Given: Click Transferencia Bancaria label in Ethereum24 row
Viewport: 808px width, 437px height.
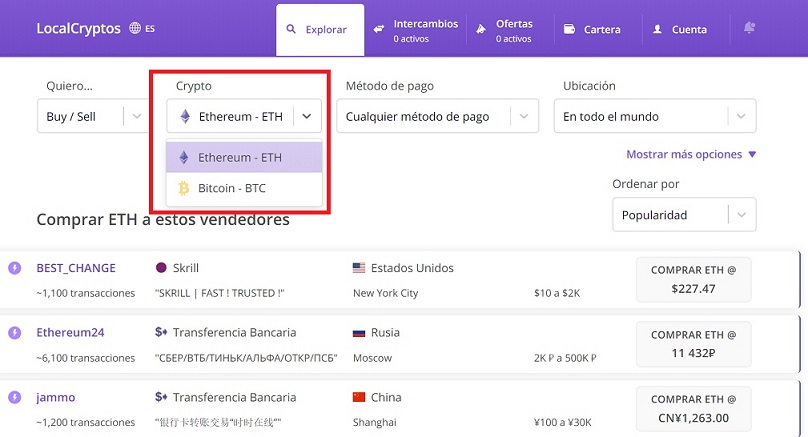Looking at the screenshot, I should [x=234, y=332].
